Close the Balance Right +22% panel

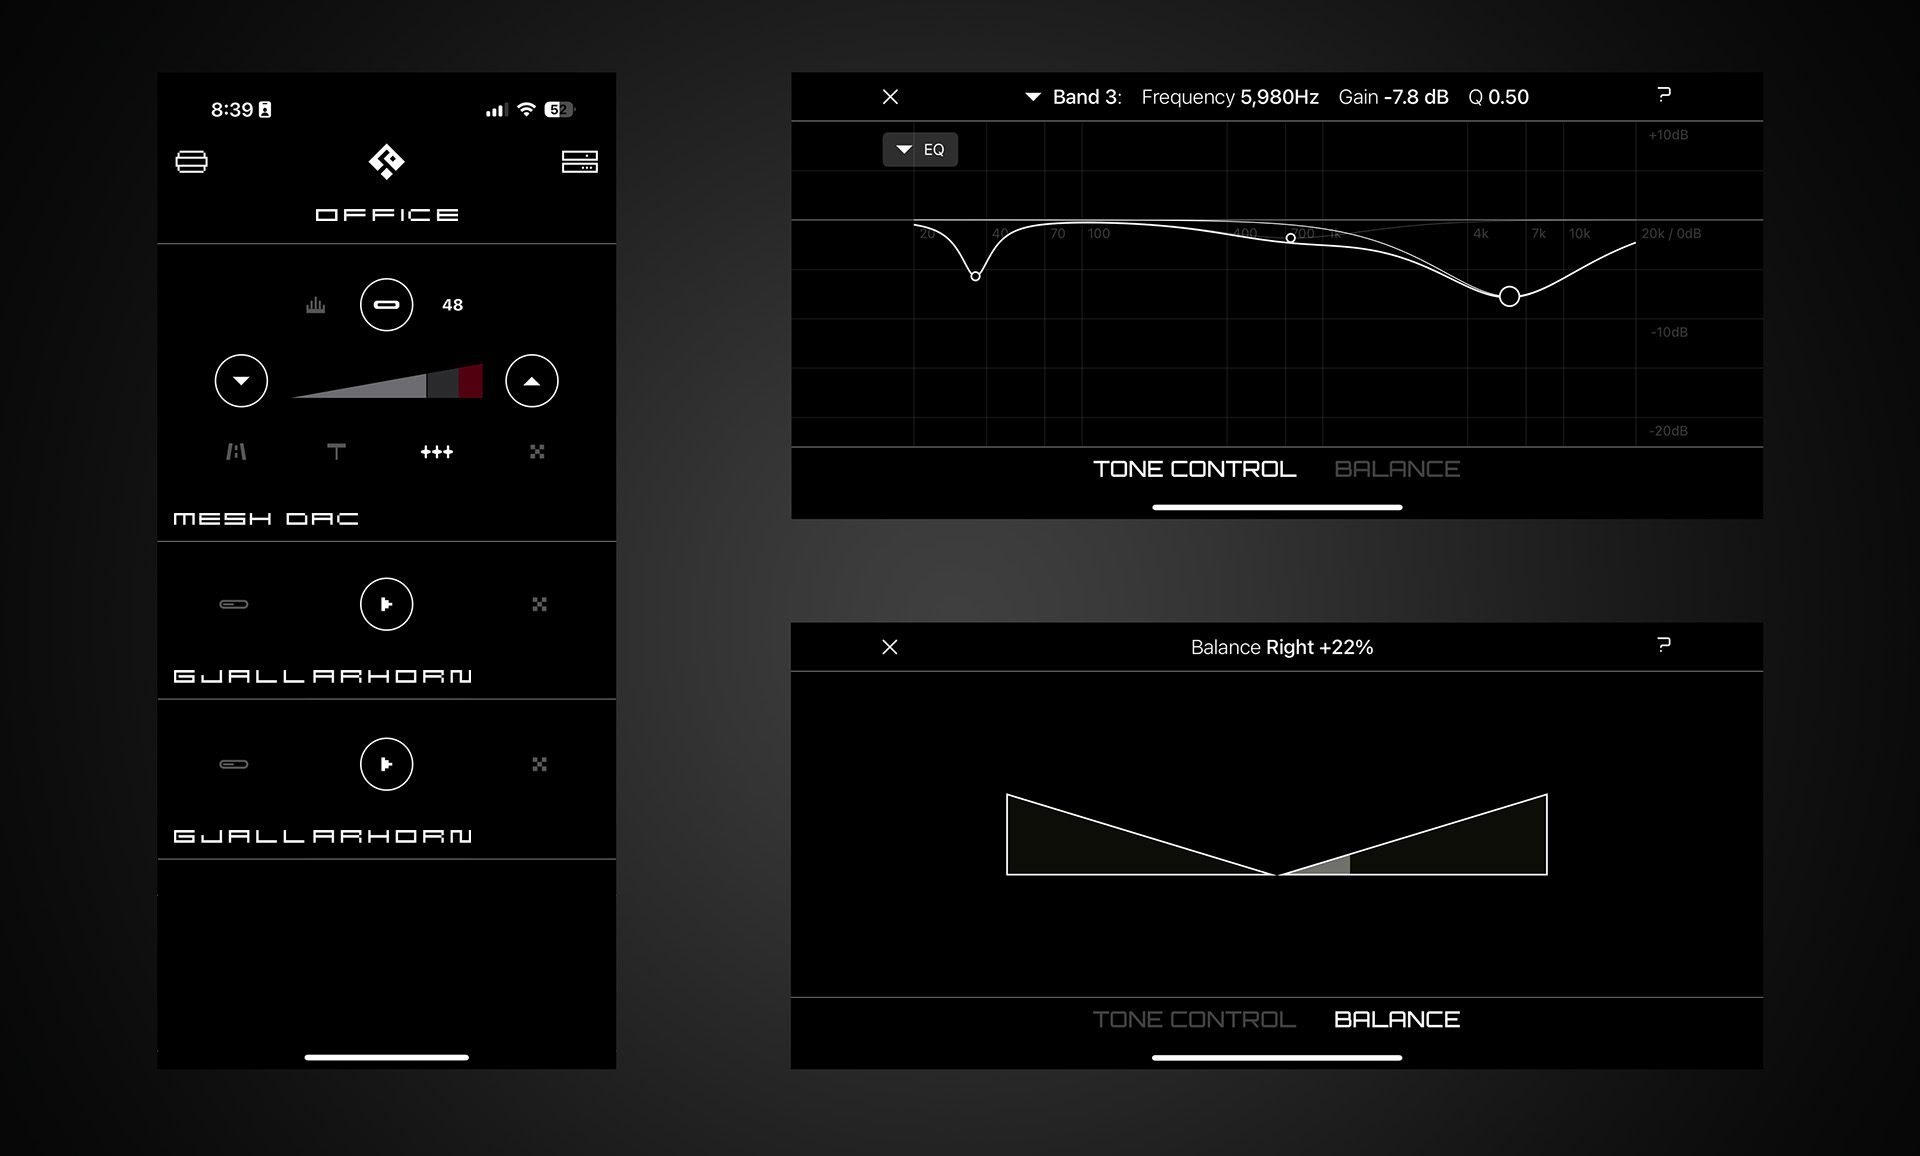click(890, 647)
